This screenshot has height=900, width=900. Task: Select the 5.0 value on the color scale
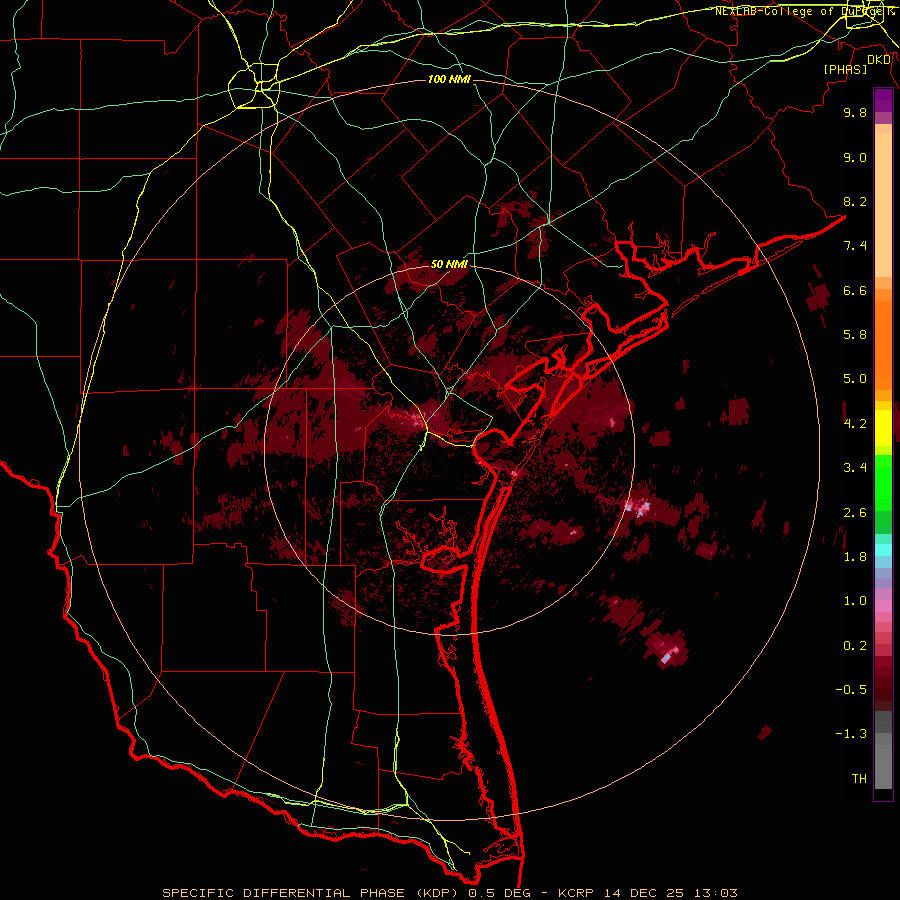click(855, 379)
